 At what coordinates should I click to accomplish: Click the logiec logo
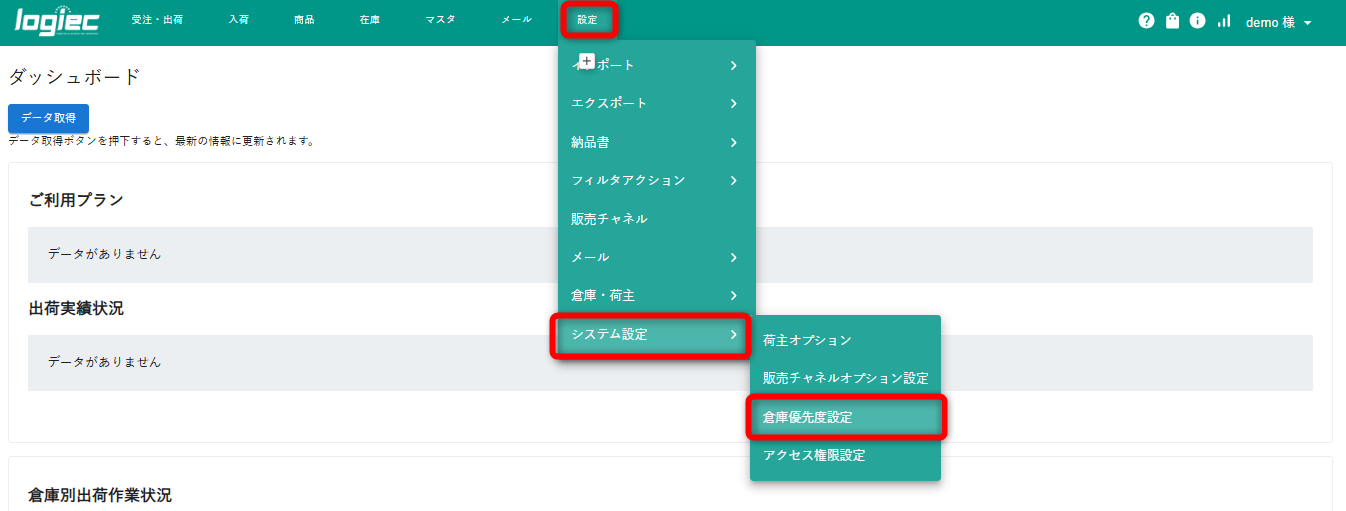pos(56,21)
